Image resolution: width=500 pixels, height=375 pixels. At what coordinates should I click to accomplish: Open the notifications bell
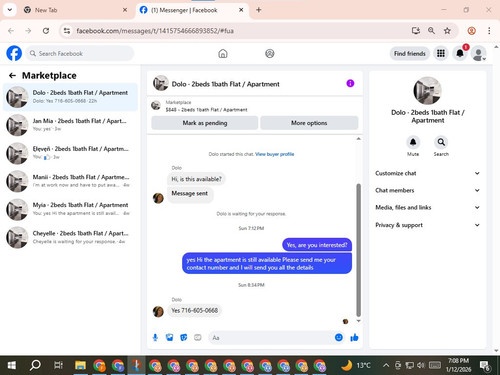(460, 53)
